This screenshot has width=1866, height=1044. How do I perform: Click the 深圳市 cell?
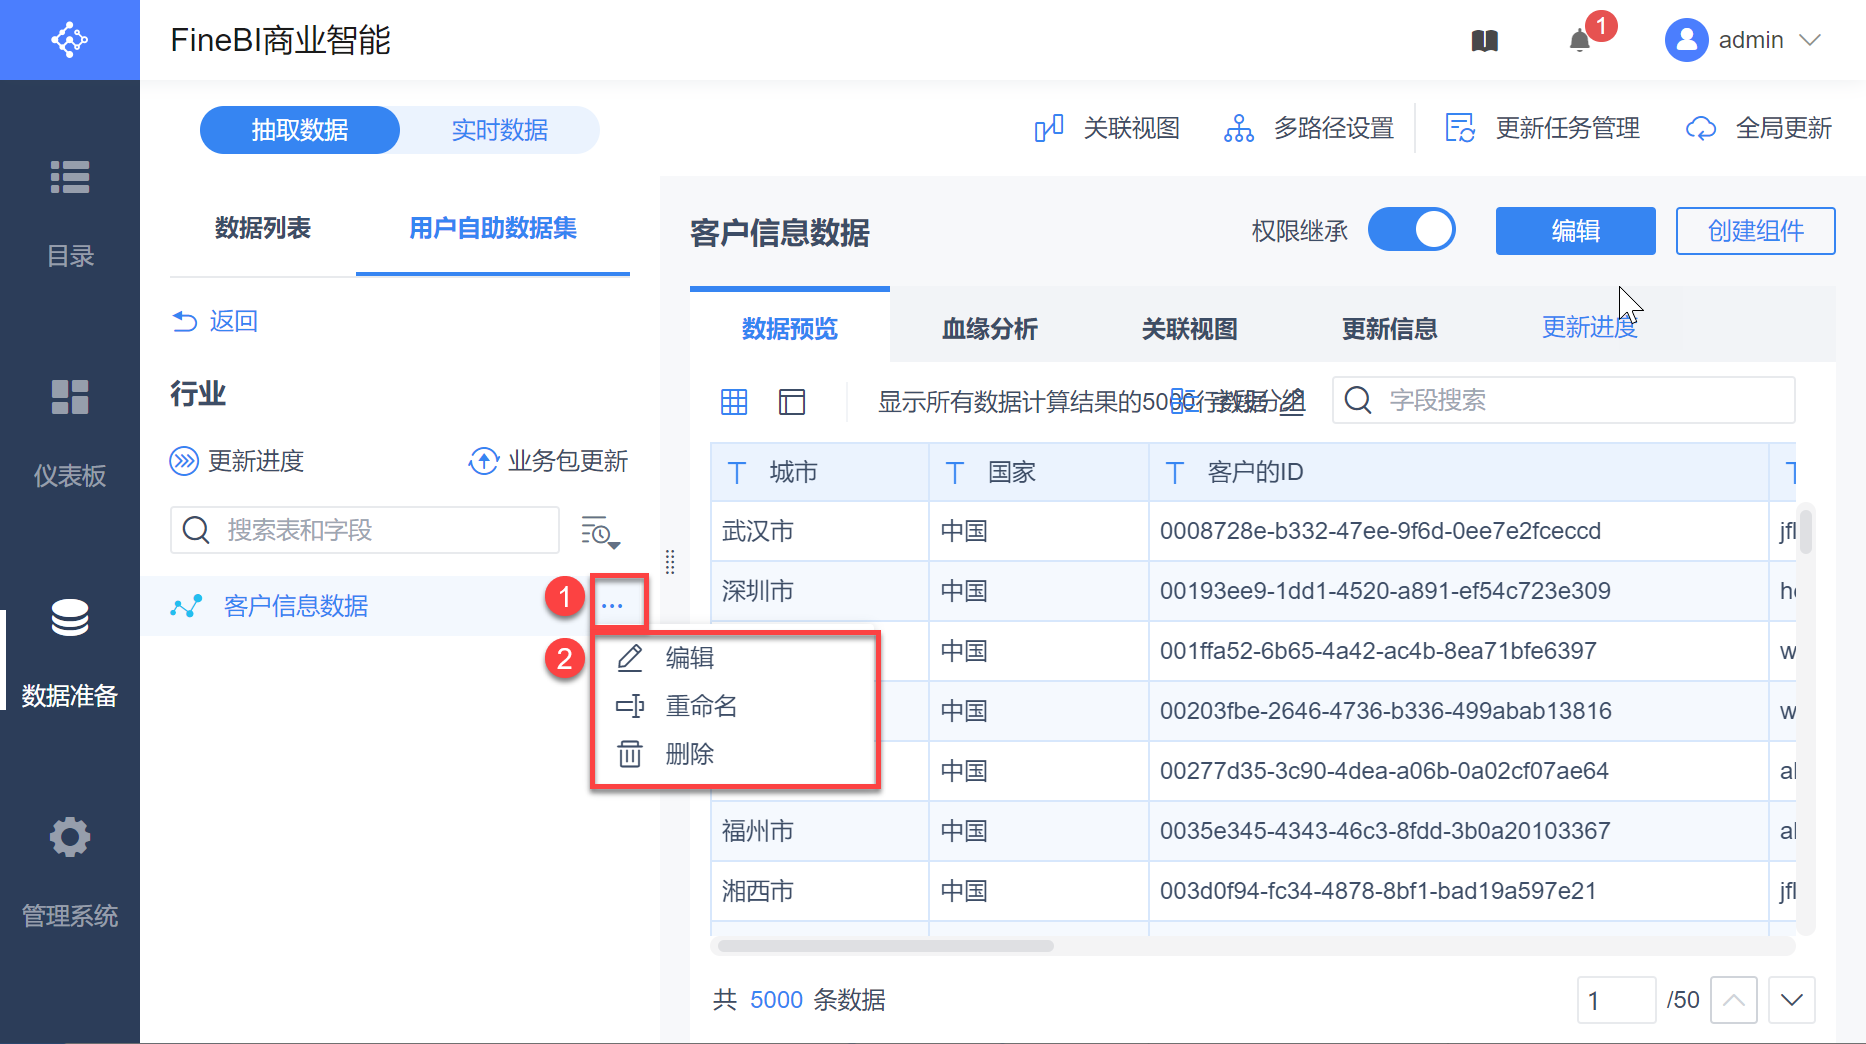click(x=820, y=591)
